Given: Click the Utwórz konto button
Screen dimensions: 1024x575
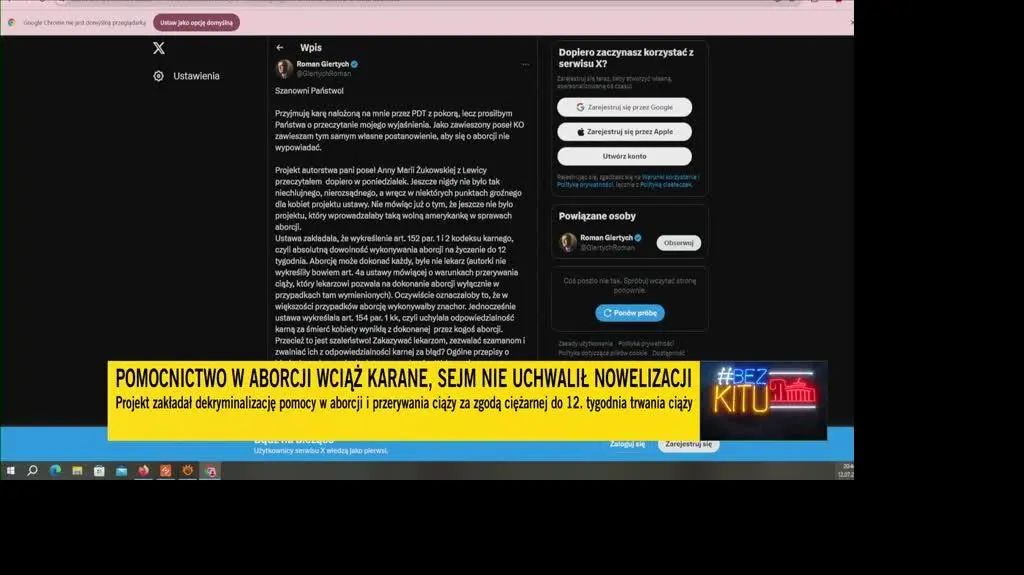Looking at the screenshot, I should (624, 156).
